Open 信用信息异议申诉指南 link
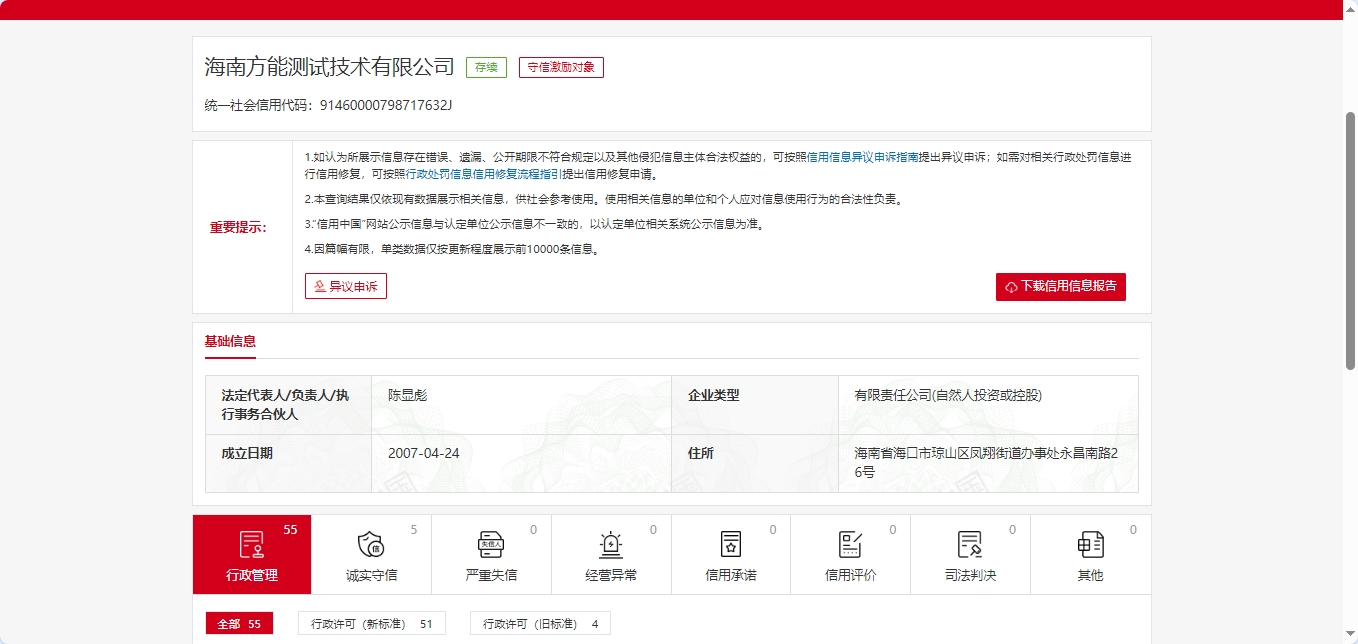Viewport: 1358px width, 644px height. pyautogui.click(x=862, y=157)
